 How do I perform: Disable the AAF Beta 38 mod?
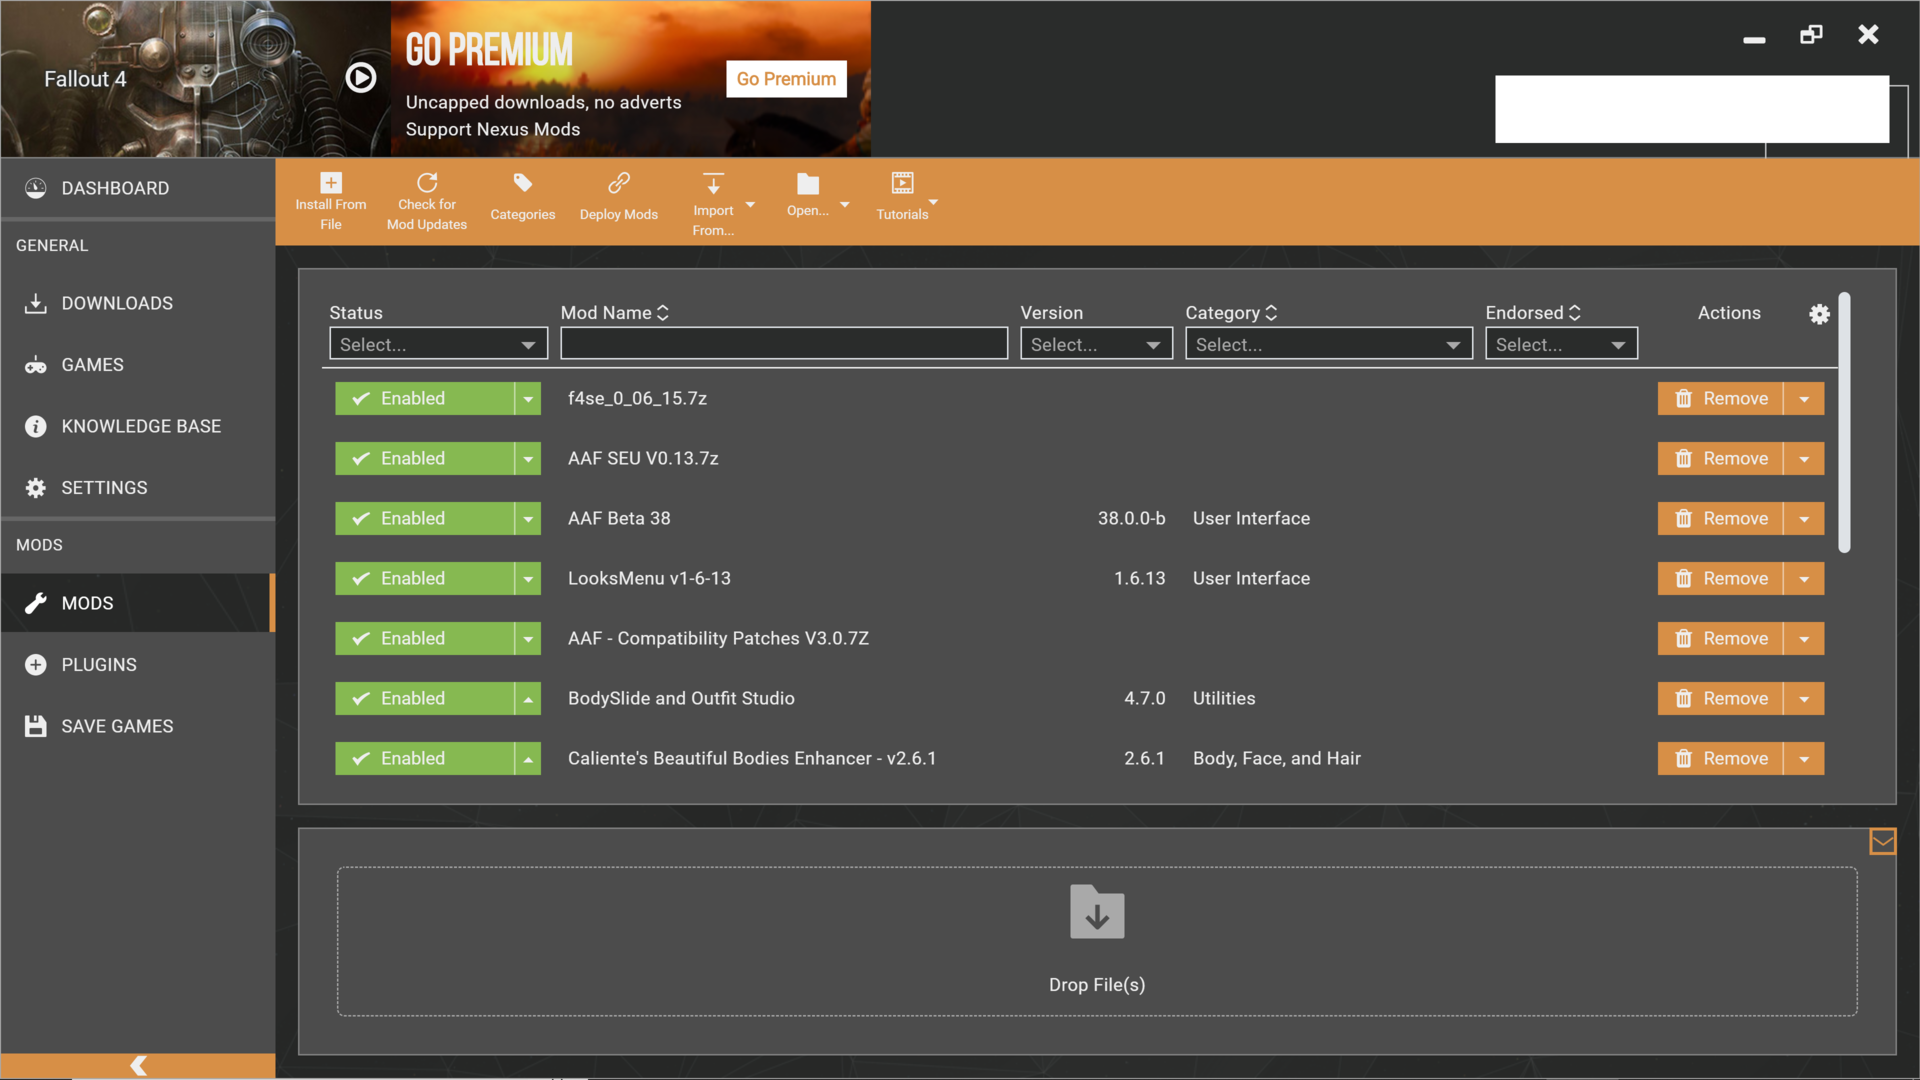424,519
